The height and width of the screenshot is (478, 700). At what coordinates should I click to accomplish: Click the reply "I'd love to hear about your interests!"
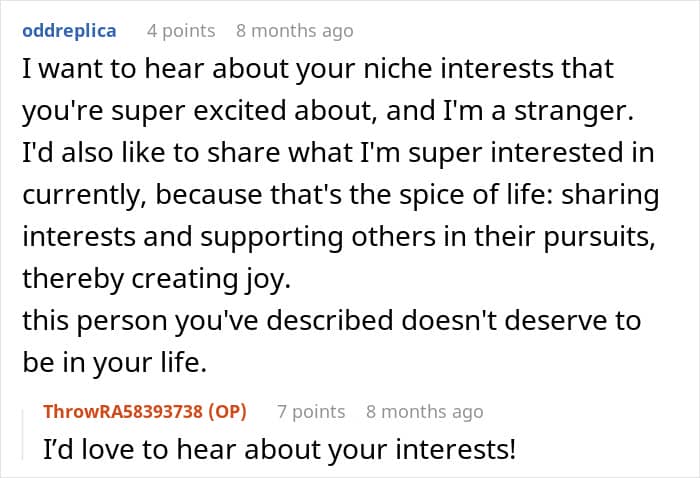pyautogui.click(x=280, y=449)
